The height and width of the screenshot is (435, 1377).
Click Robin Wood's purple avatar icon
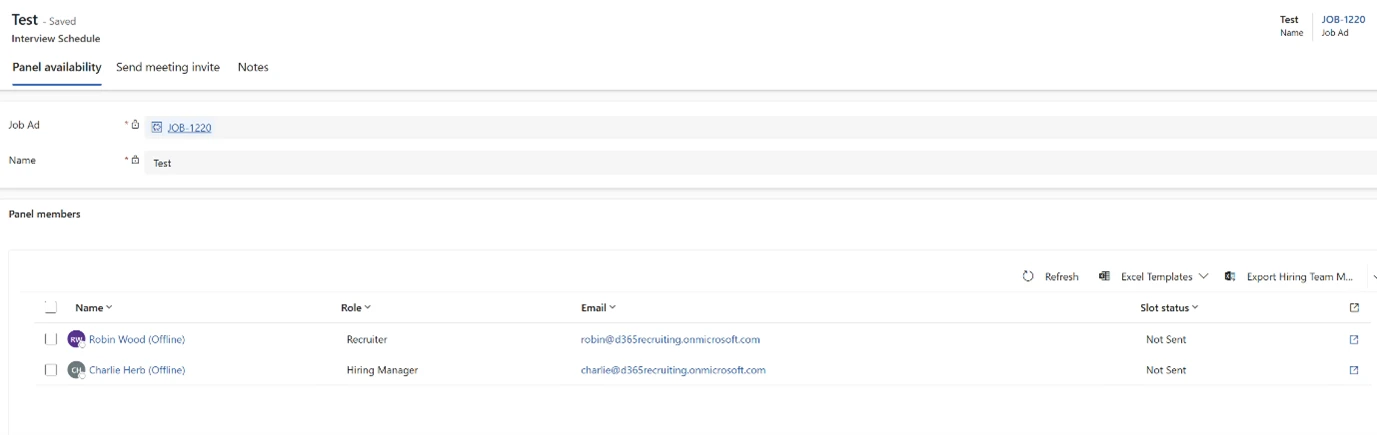tap(76, 340)
